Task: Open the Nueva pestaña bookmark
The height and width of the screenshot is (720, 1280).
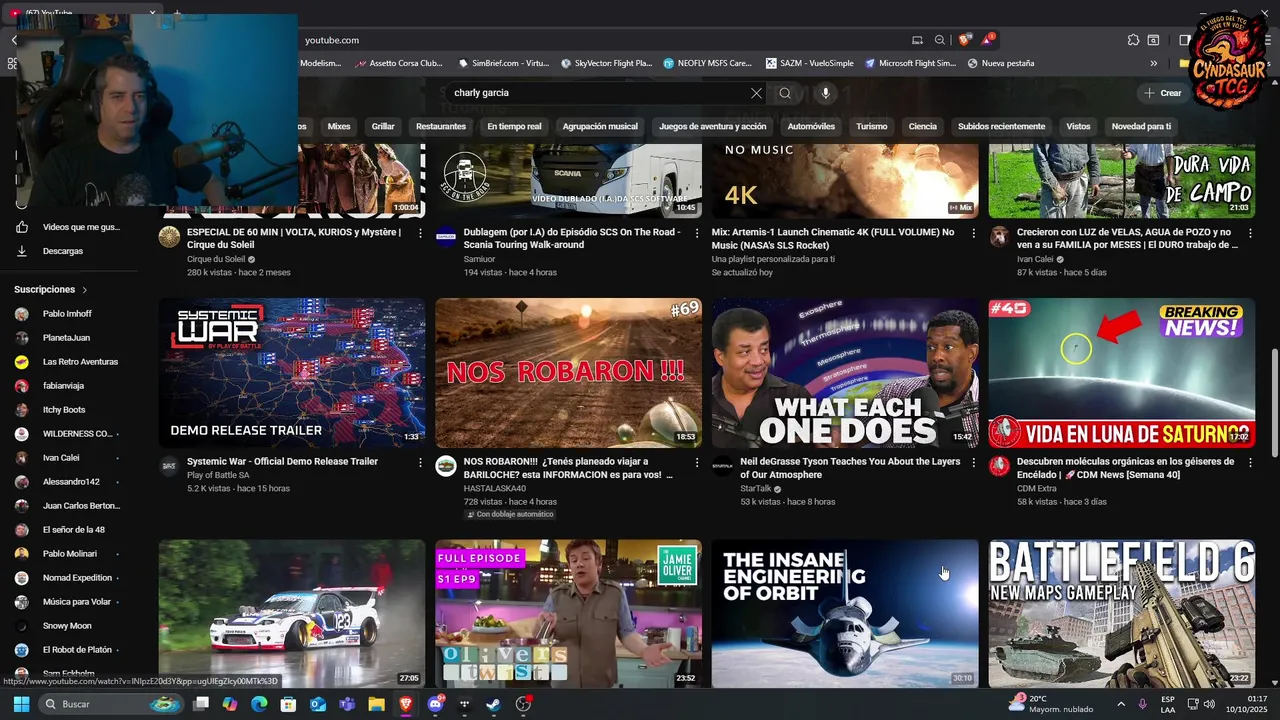Action: (x=1001, y=63)
